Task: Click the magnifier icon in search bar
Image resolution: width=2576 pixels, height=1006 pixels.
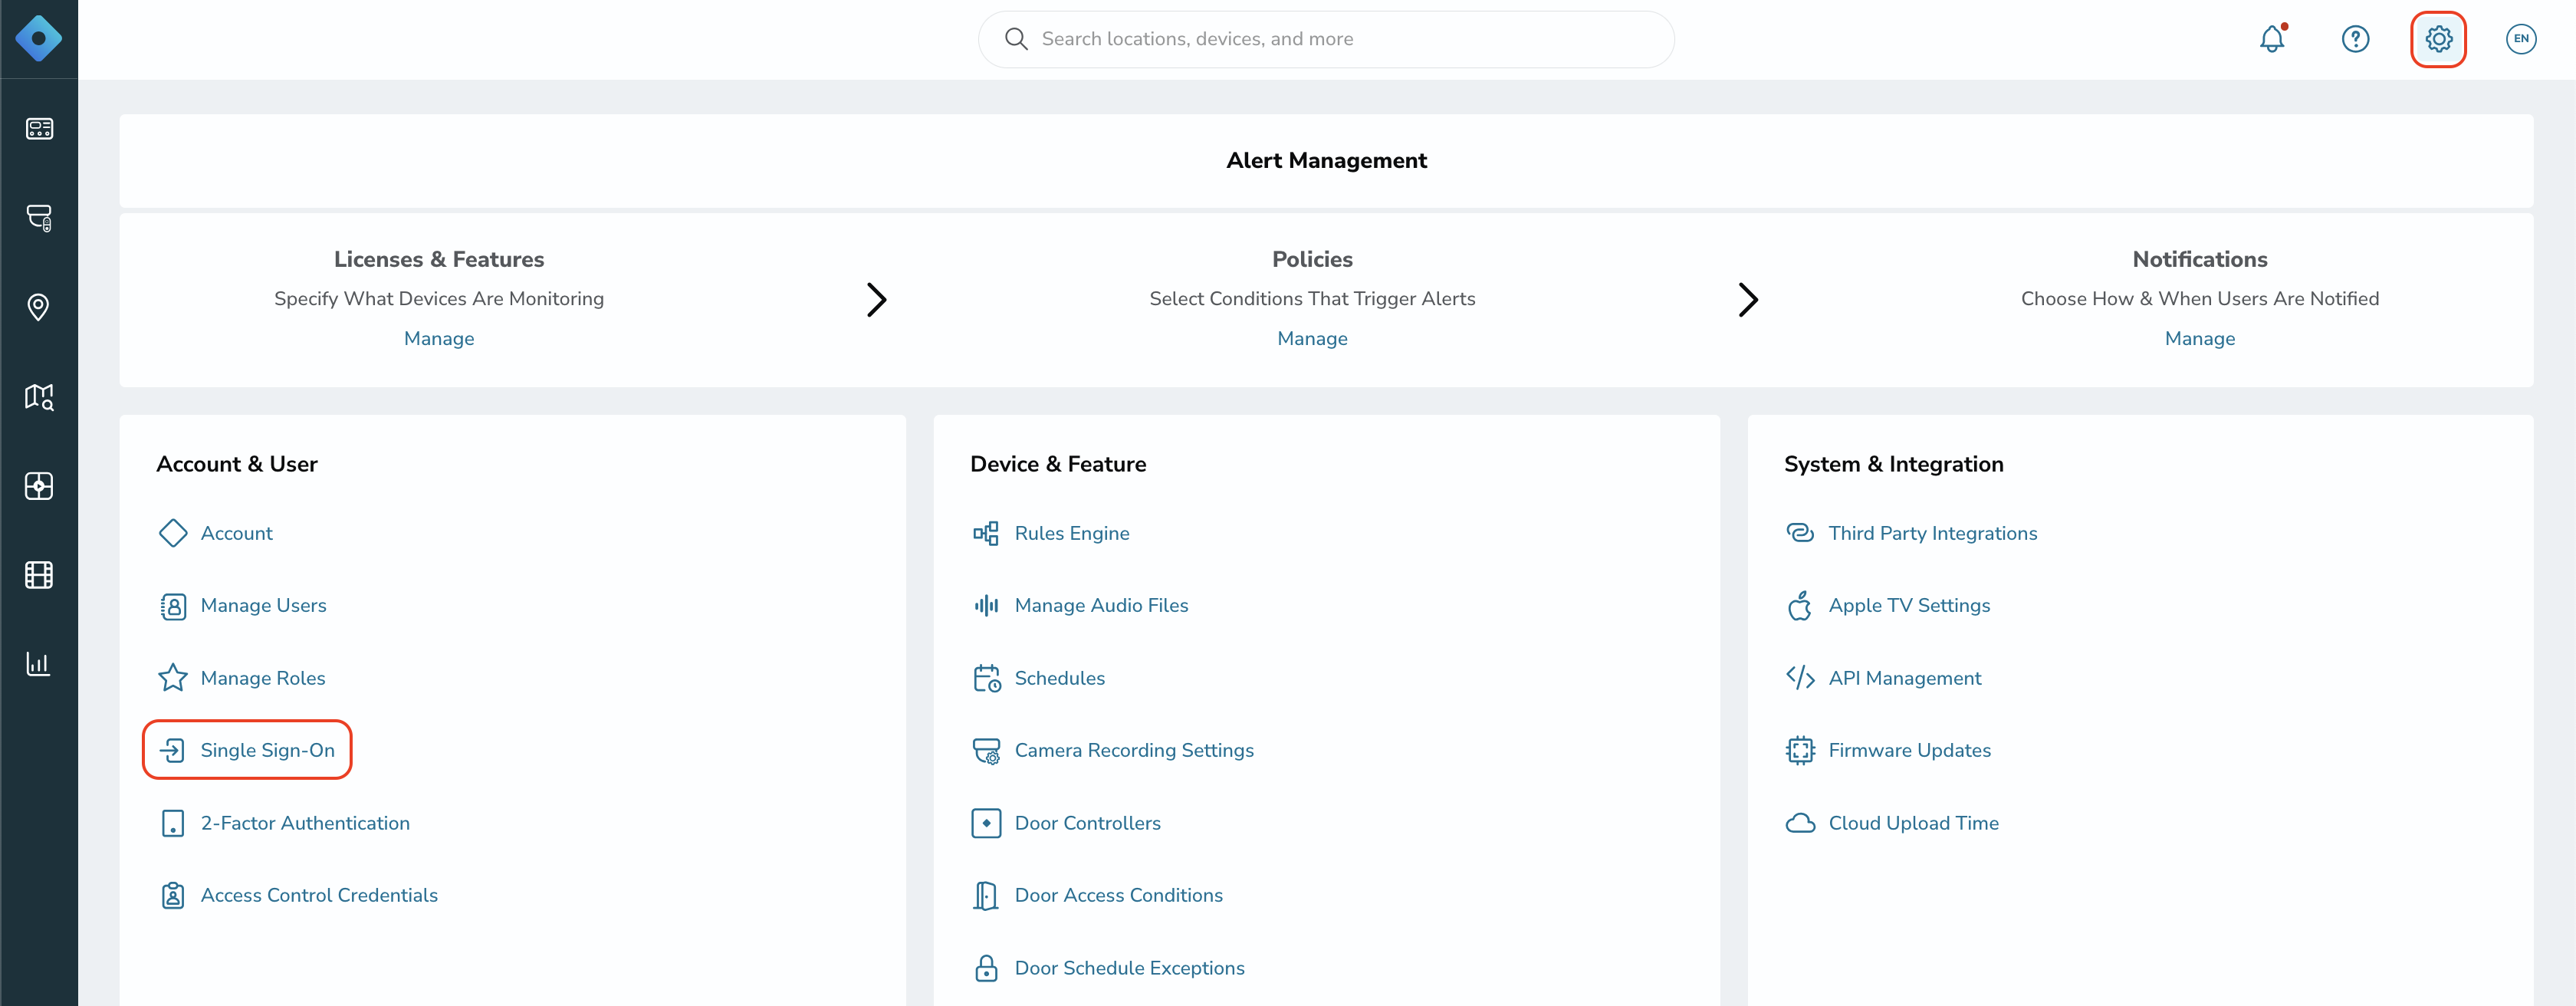Action: click(x=1016, y=39)
